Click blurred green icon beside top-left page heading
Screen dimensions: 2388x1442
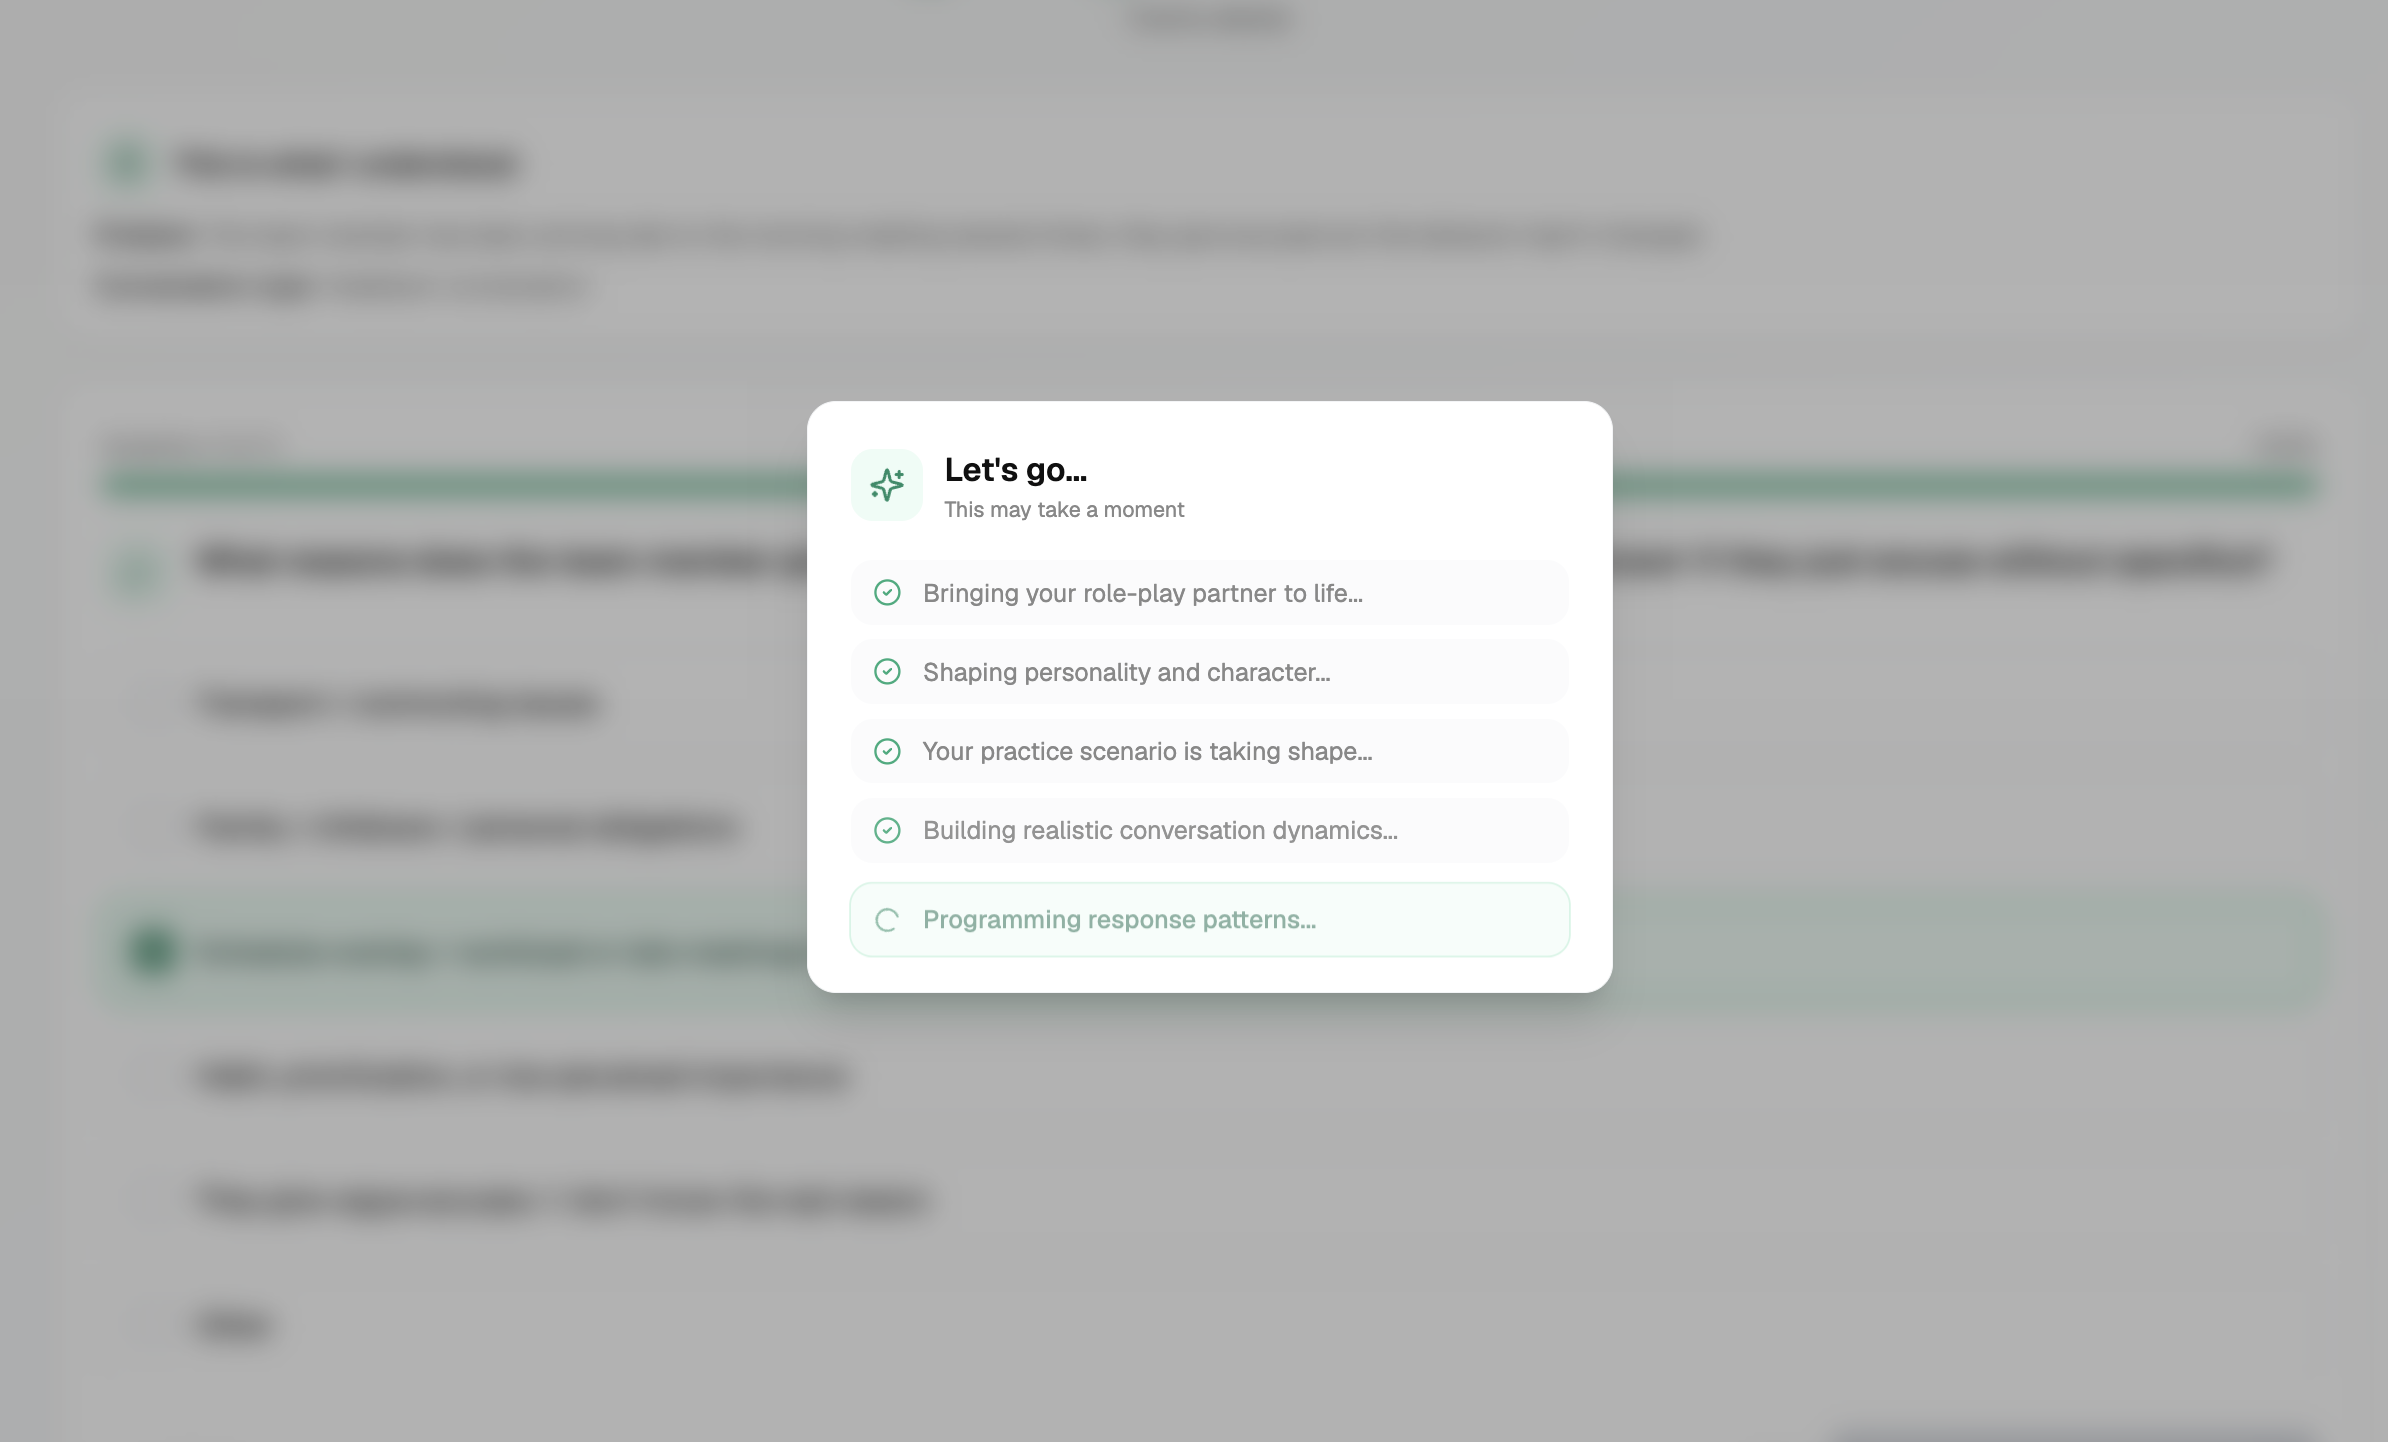coord(128,163)
